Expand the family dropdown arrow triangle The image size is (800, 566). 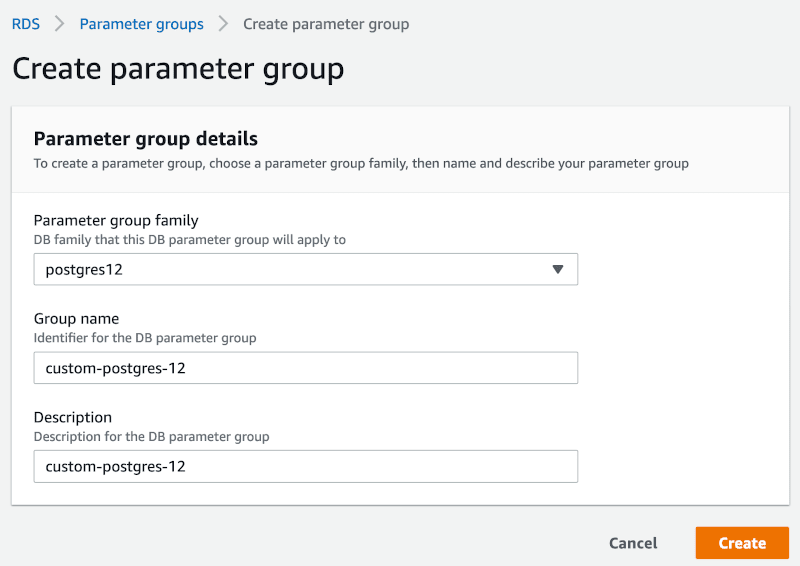(558, 269)
